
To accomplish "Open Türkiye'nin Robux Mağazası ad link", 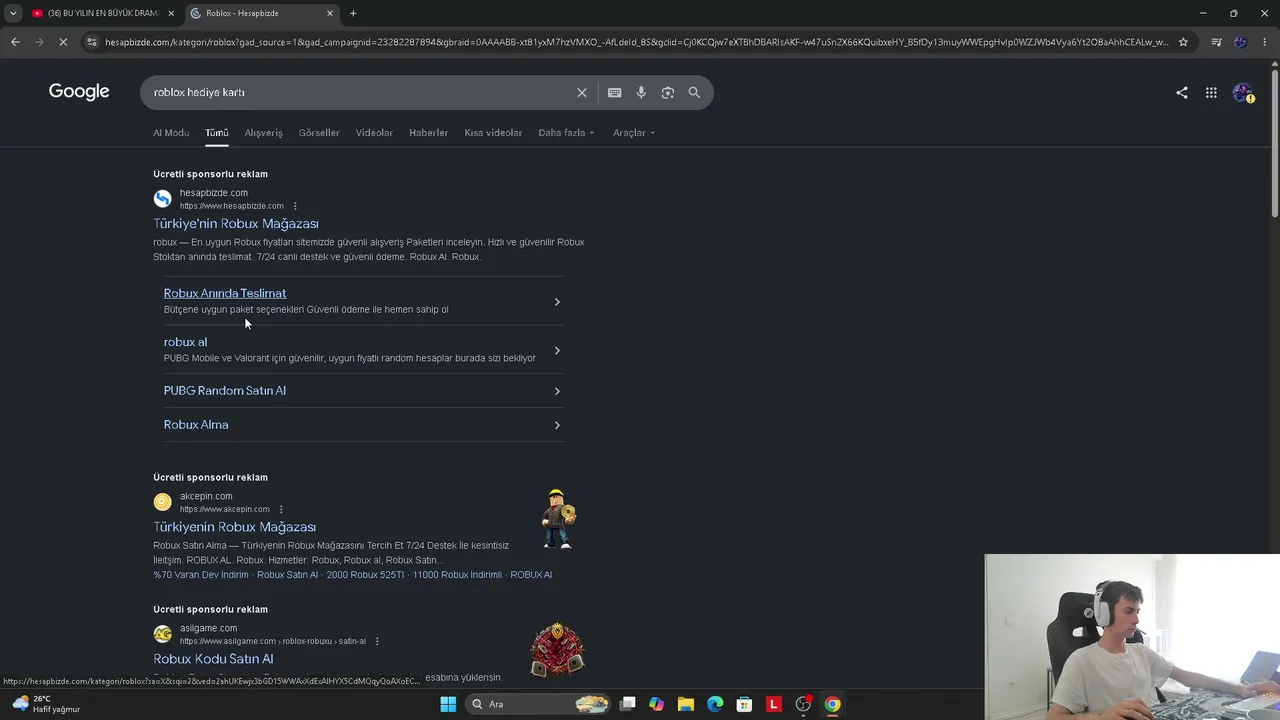I will point(236,224).
